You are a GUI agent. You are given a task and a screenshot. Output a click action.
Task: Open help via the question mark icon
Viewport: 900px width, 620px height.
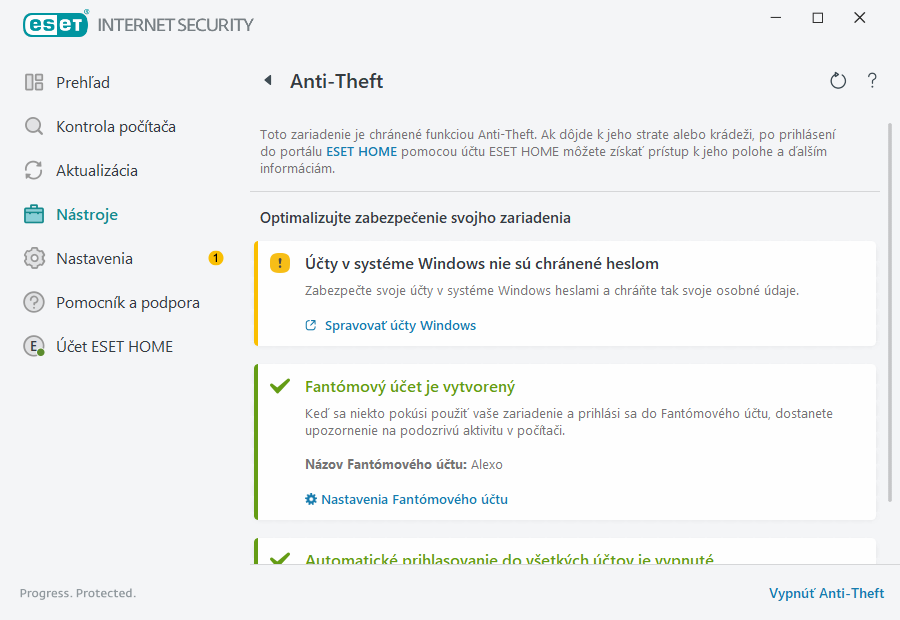pos(871,81)
